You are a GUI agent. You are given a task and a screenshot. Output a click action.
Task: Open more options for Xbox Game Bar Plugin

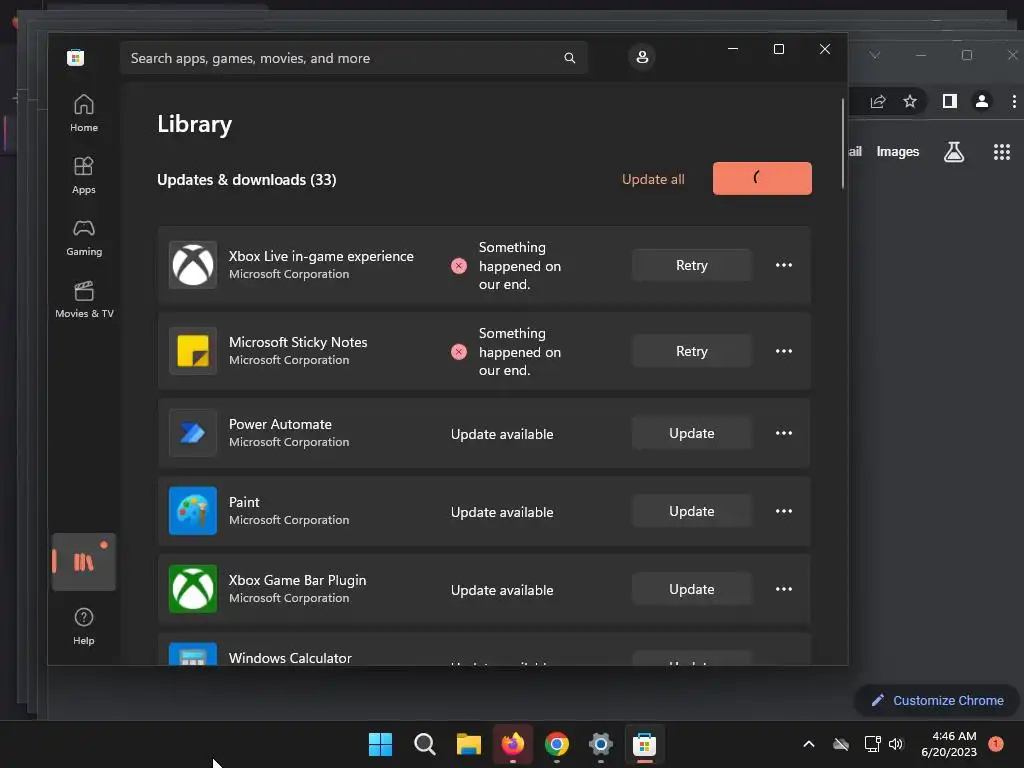(x=784, y=589)
